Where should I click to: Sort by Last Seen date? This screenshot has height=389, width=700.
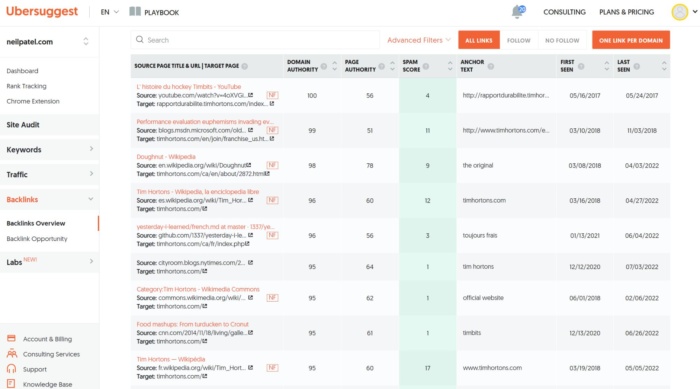[x=664, y=66]
